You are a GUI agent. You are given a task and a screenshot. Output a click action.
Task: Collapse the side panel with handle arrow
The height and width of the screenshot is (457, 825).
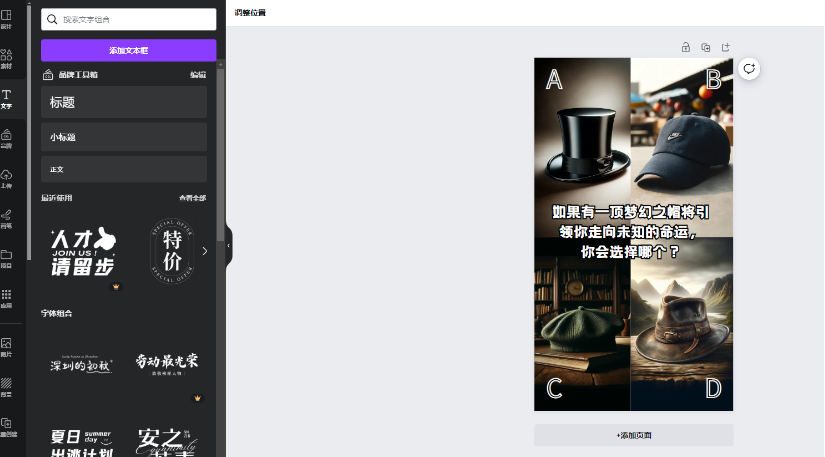point(228,246)
